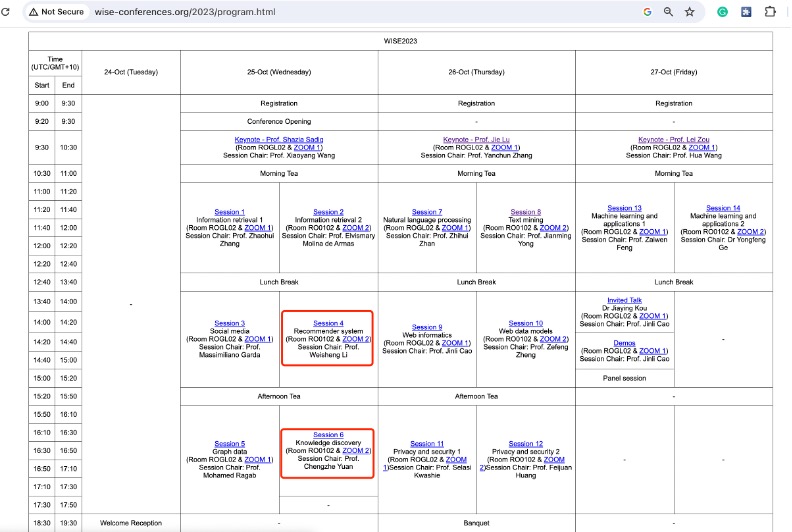Open Session 14 Machine learning link

[x=723, y=208]
